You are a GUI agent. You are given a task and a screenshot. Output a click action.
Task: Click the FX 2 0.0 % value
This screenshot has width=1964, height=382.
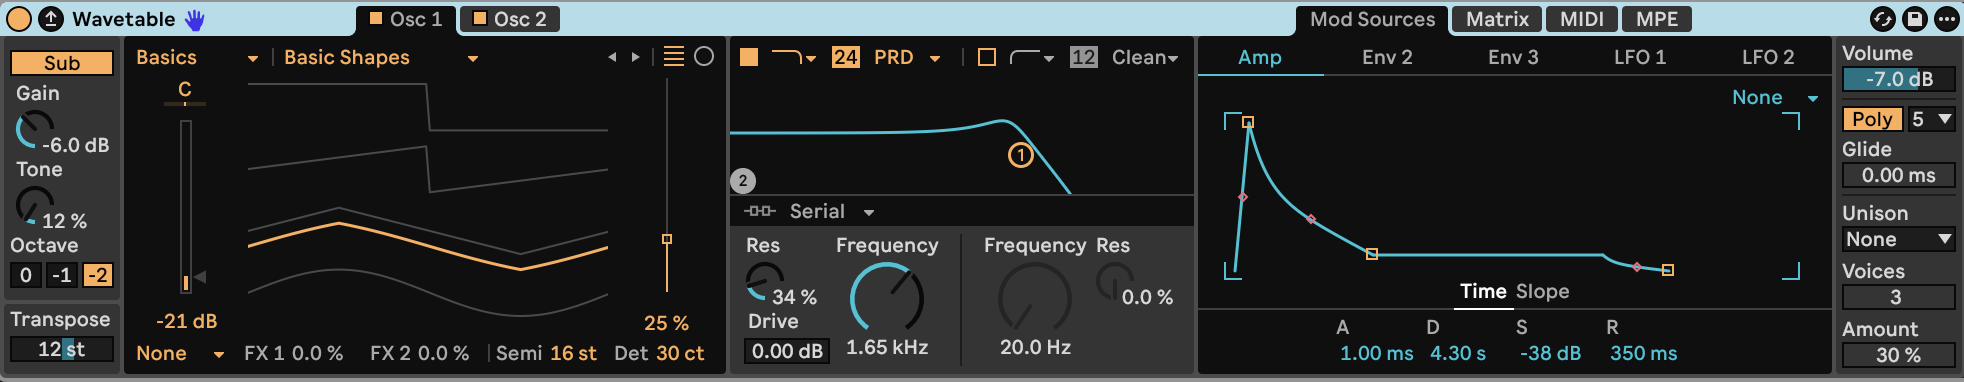point(443,353)
